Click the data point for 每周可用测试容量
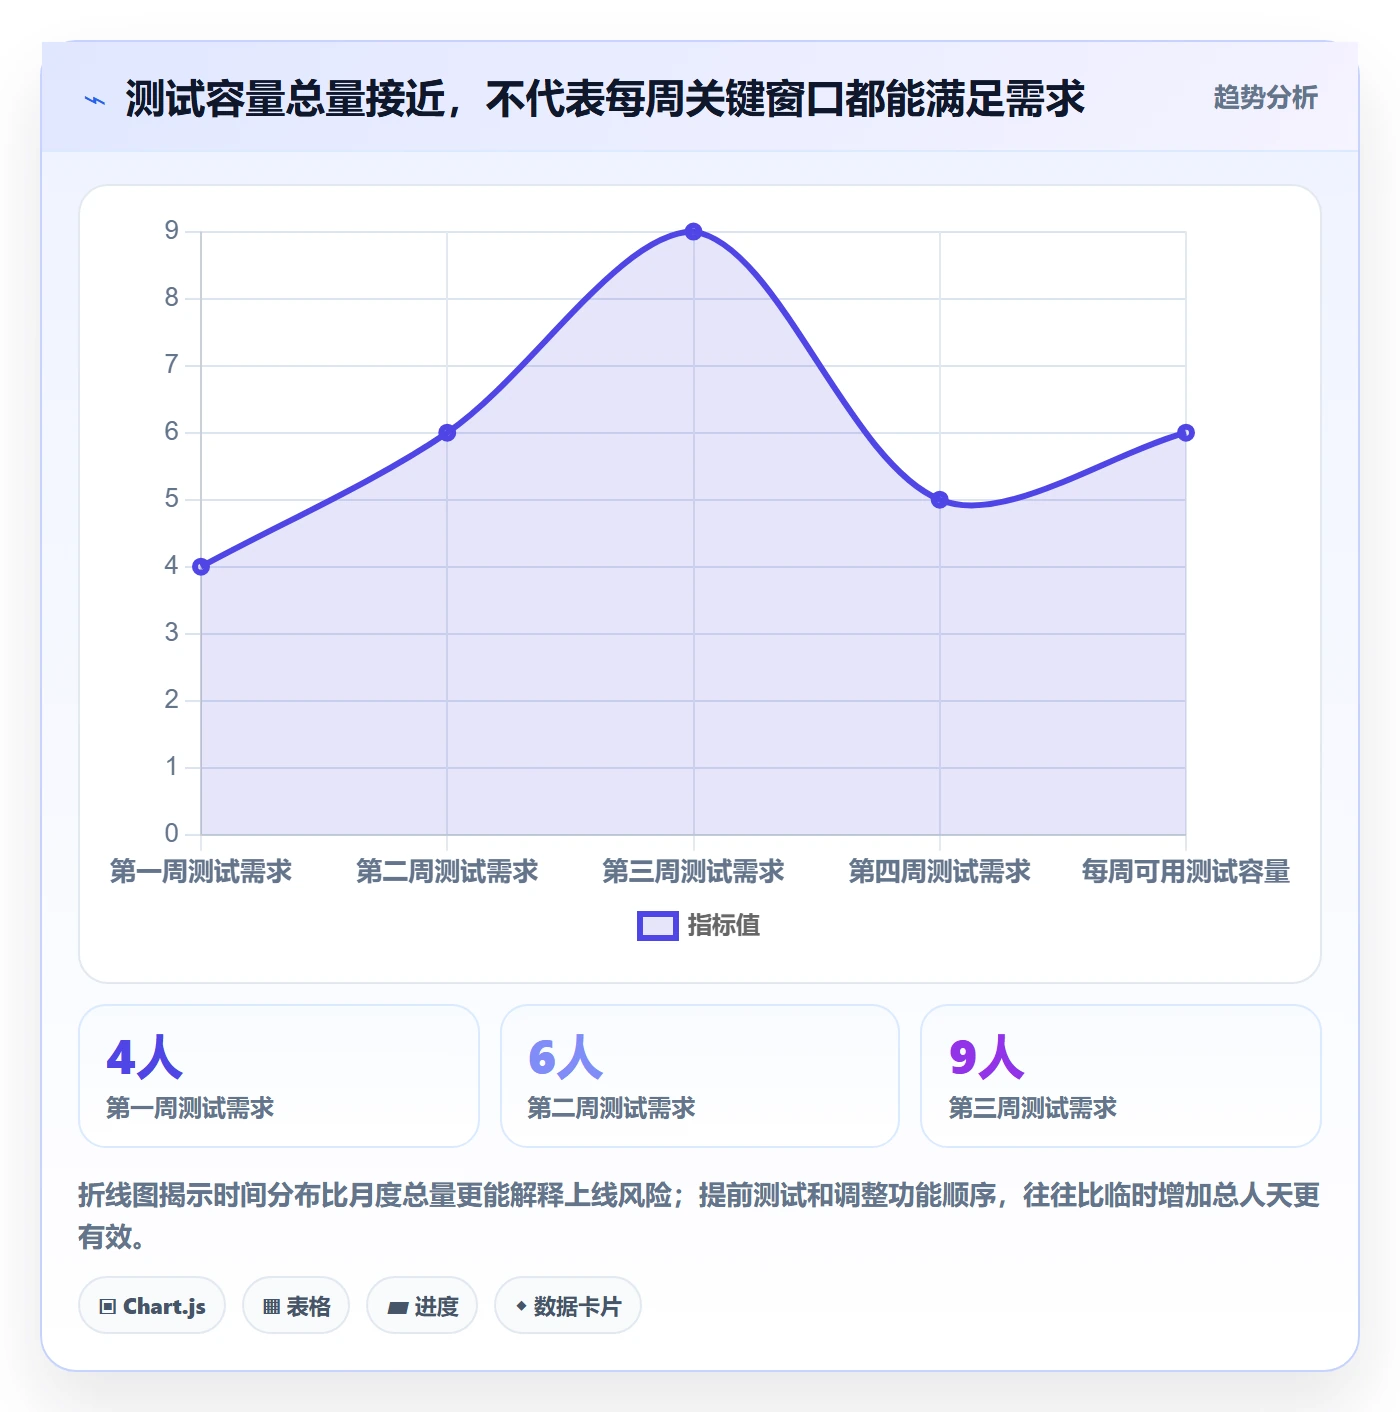The image size is (1400, 1412). (1186, 433)
